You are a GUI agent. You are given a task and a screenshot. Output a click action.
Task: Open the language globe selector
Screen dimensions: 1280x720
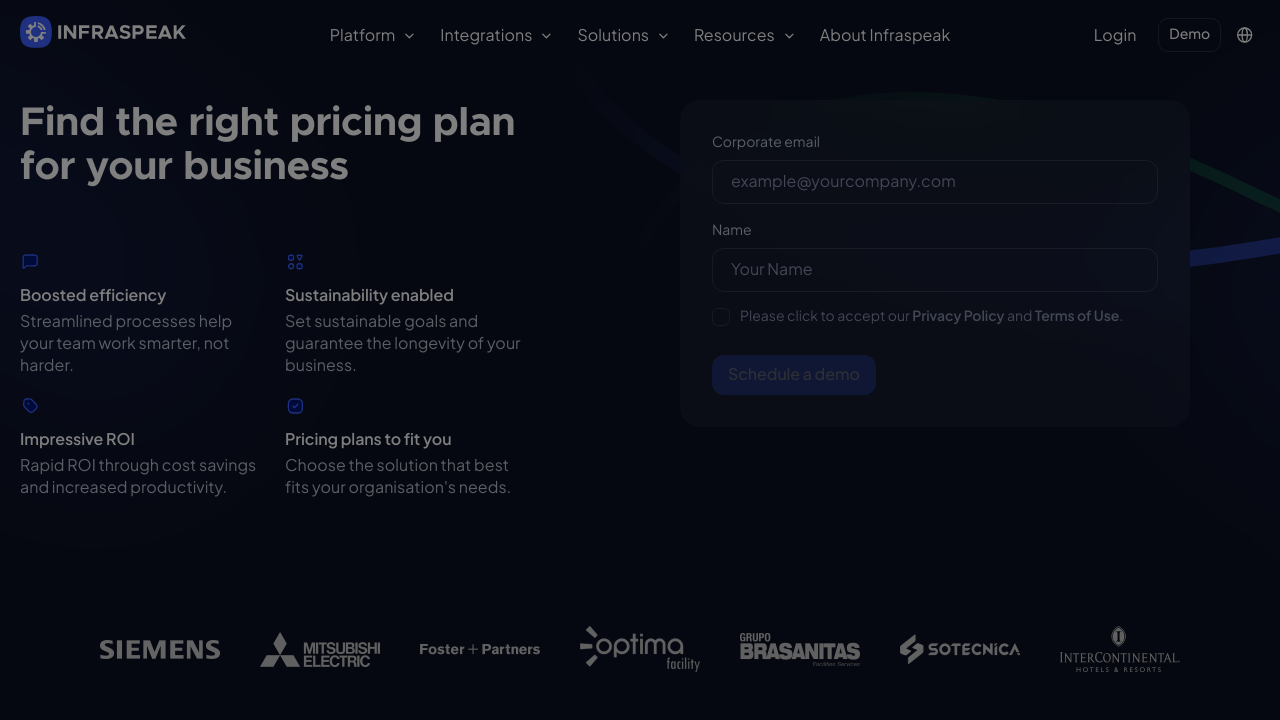point(1245,35)
